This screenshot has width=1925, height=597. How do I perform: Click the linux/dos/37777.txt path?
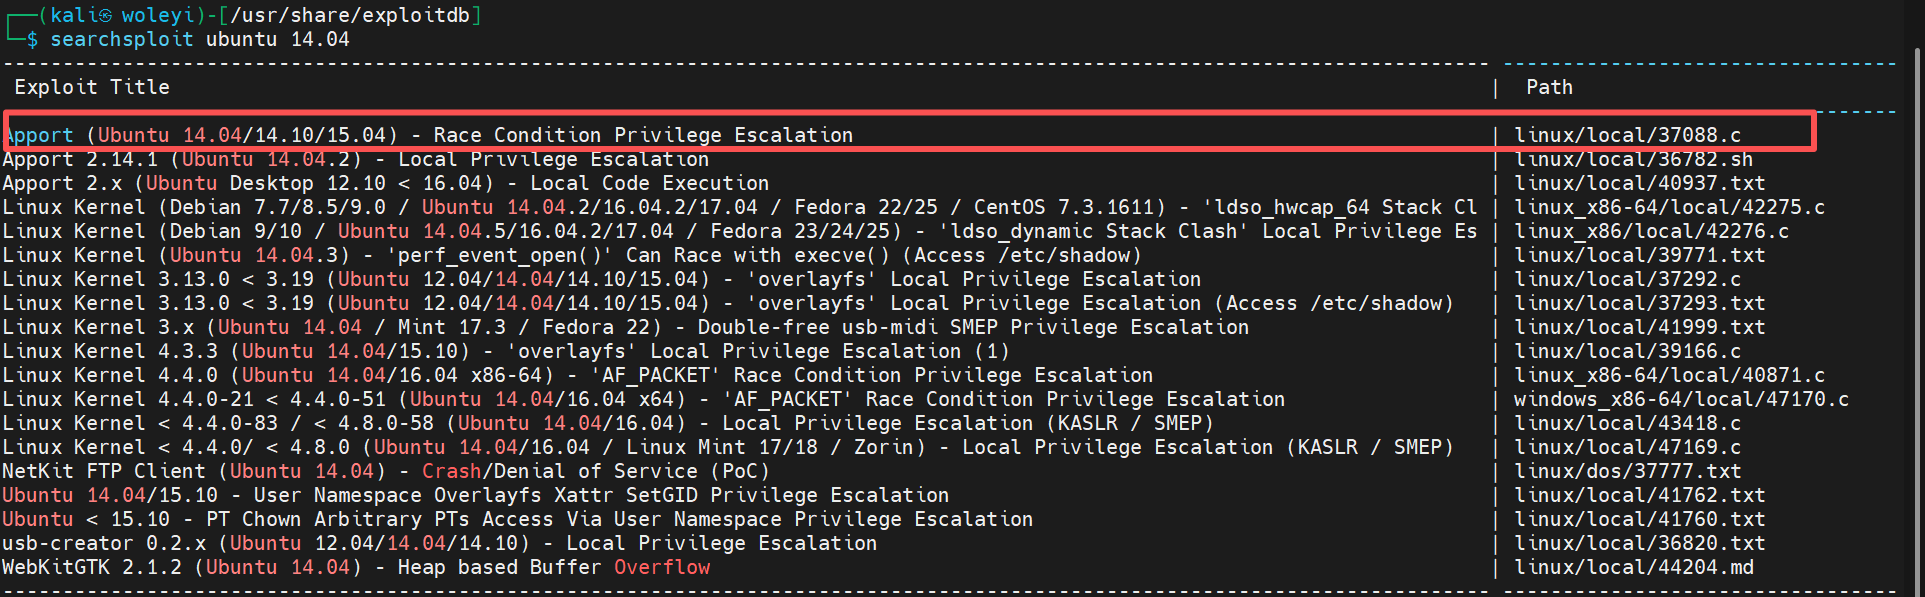tap(1627, 472)
